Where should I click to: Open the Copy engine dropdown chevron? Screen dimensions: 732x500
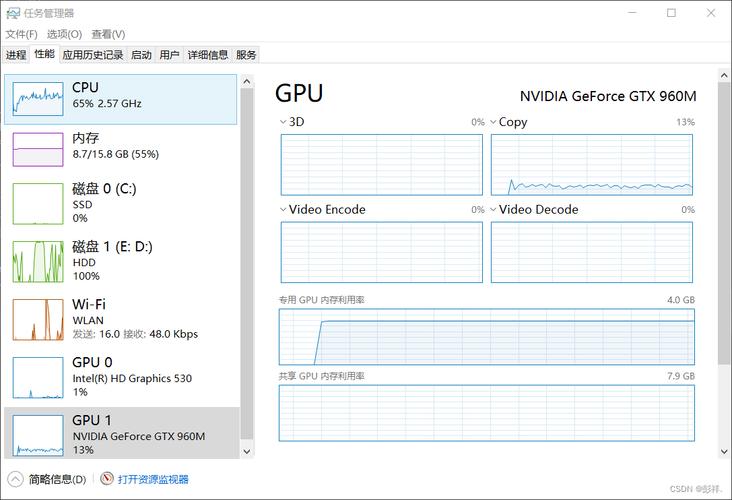pyautogui.click(x=493, y=122)
